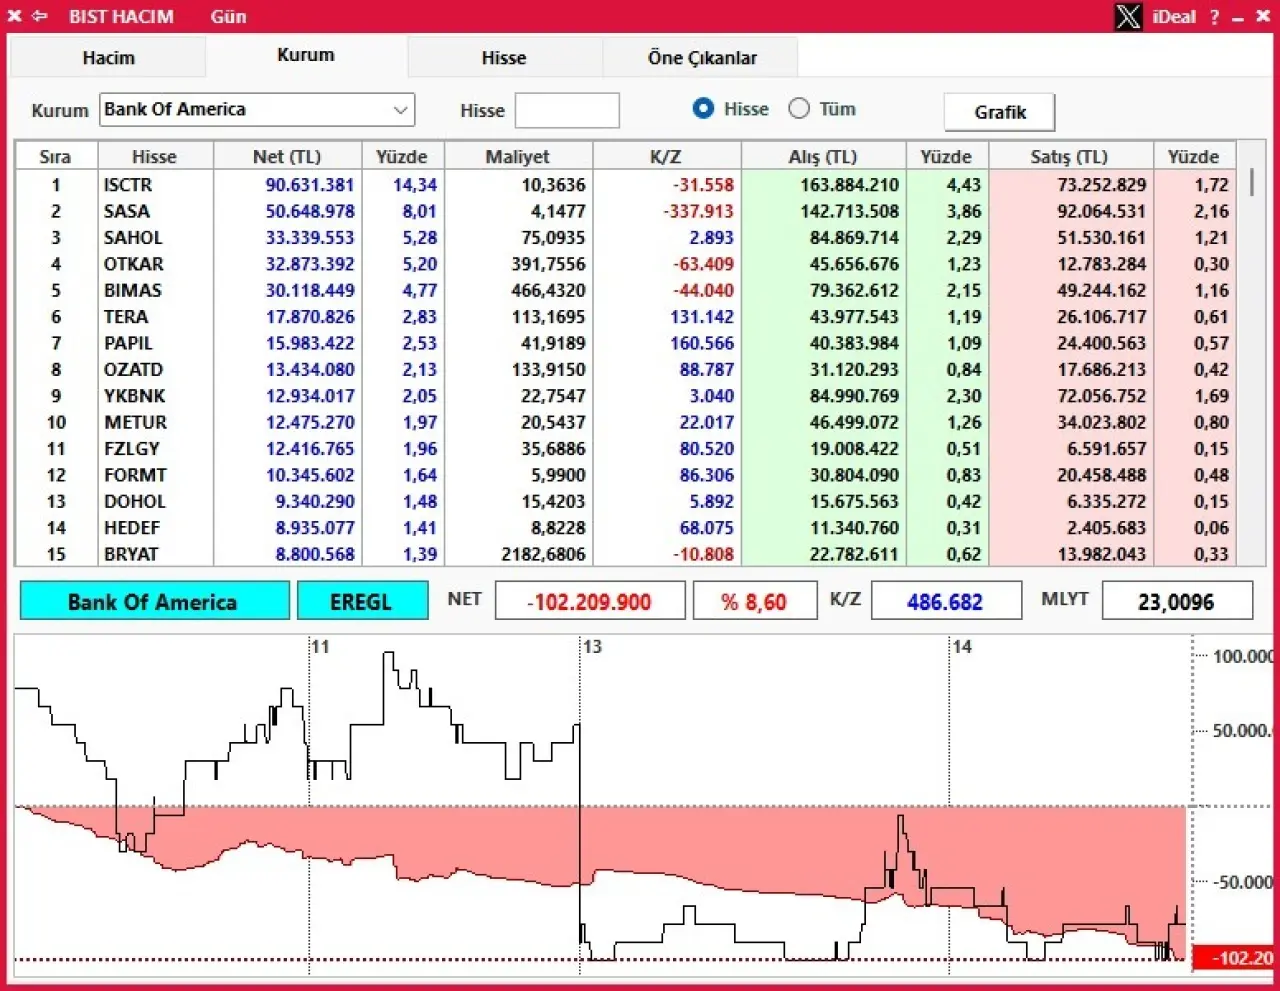Select the YKBNK stock row
The height and width of the screenshot is (991, 1280).
626,396
